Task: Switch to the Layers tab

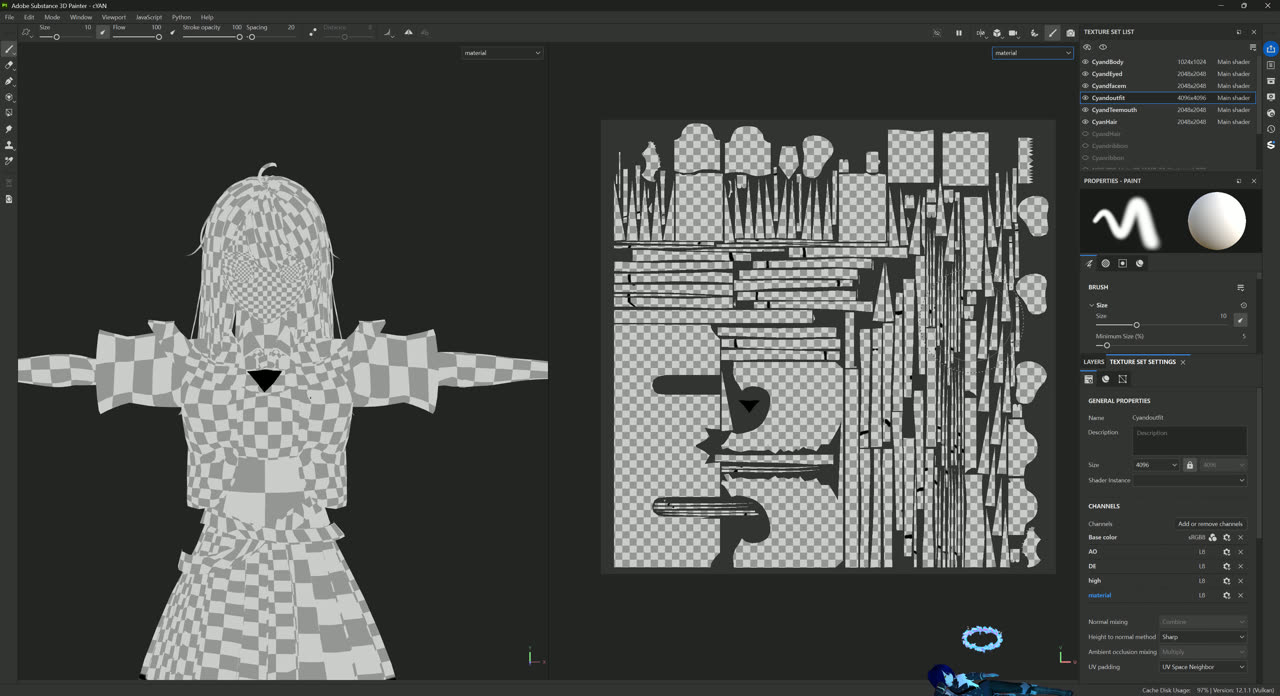Action: [1094, 362]
